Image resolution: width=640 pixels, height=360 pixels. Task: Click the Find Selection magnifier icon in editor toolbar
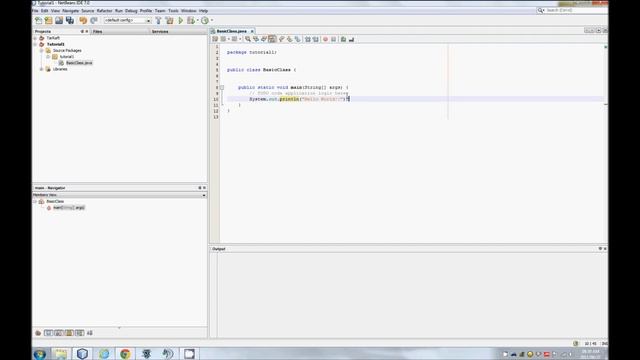pos(248,39)
